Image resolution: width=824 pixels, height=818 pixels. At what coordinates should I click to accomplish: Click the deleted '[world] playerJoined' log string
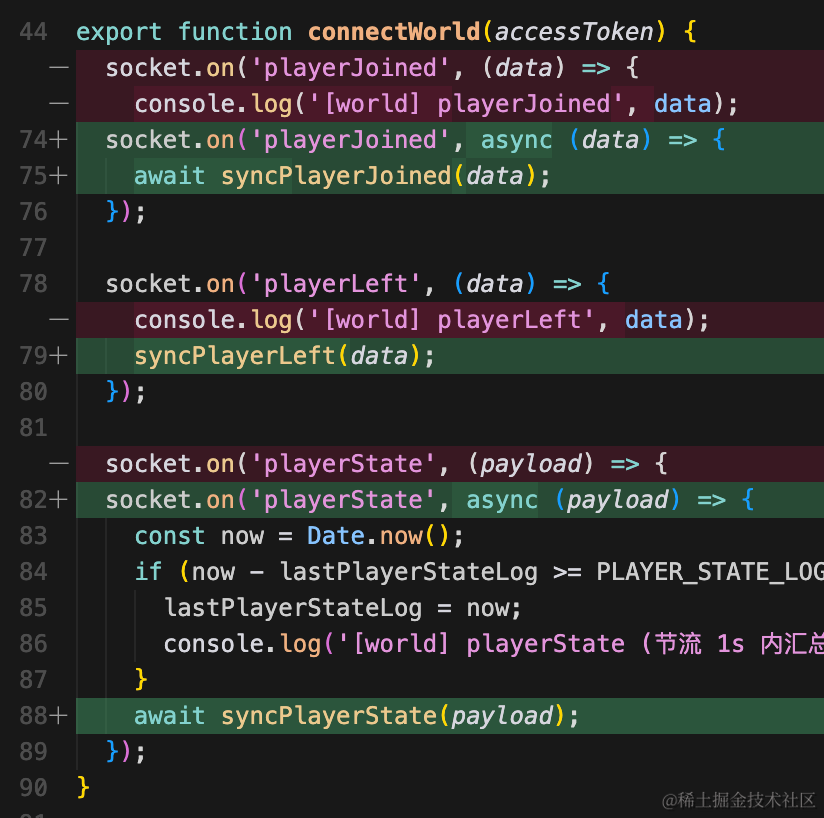[x=467, y=104]
